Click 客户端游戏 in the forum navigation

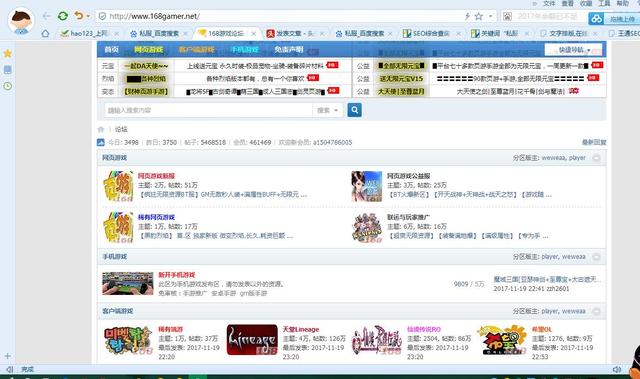pyautogui.click(x=197, y=49)
